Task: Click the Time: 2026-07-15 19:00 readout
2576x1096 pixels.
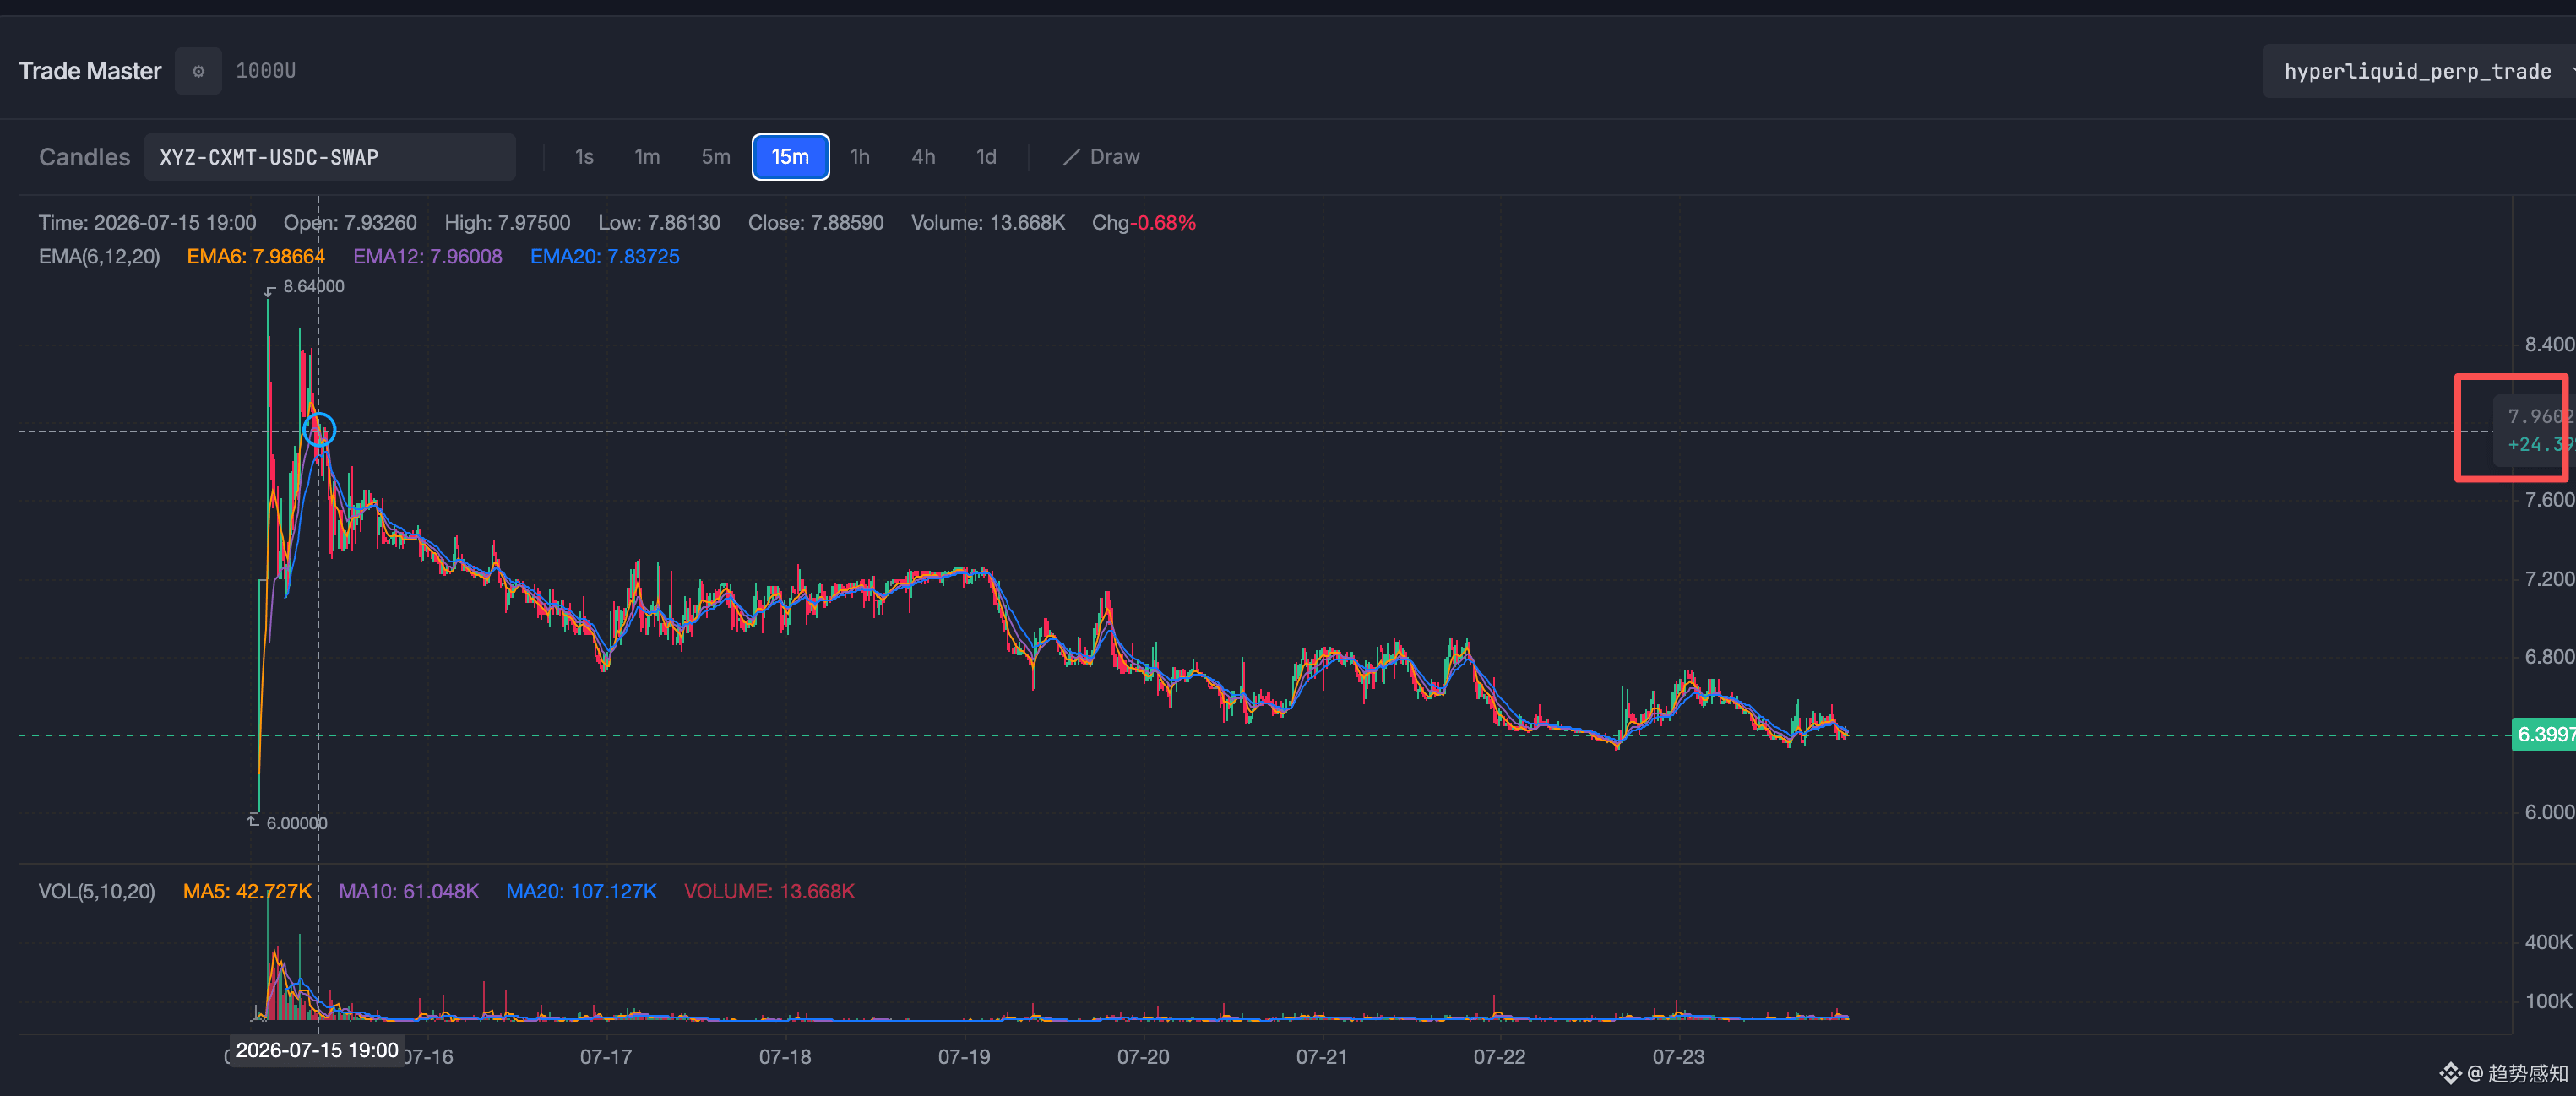Action: pos(147,222)
